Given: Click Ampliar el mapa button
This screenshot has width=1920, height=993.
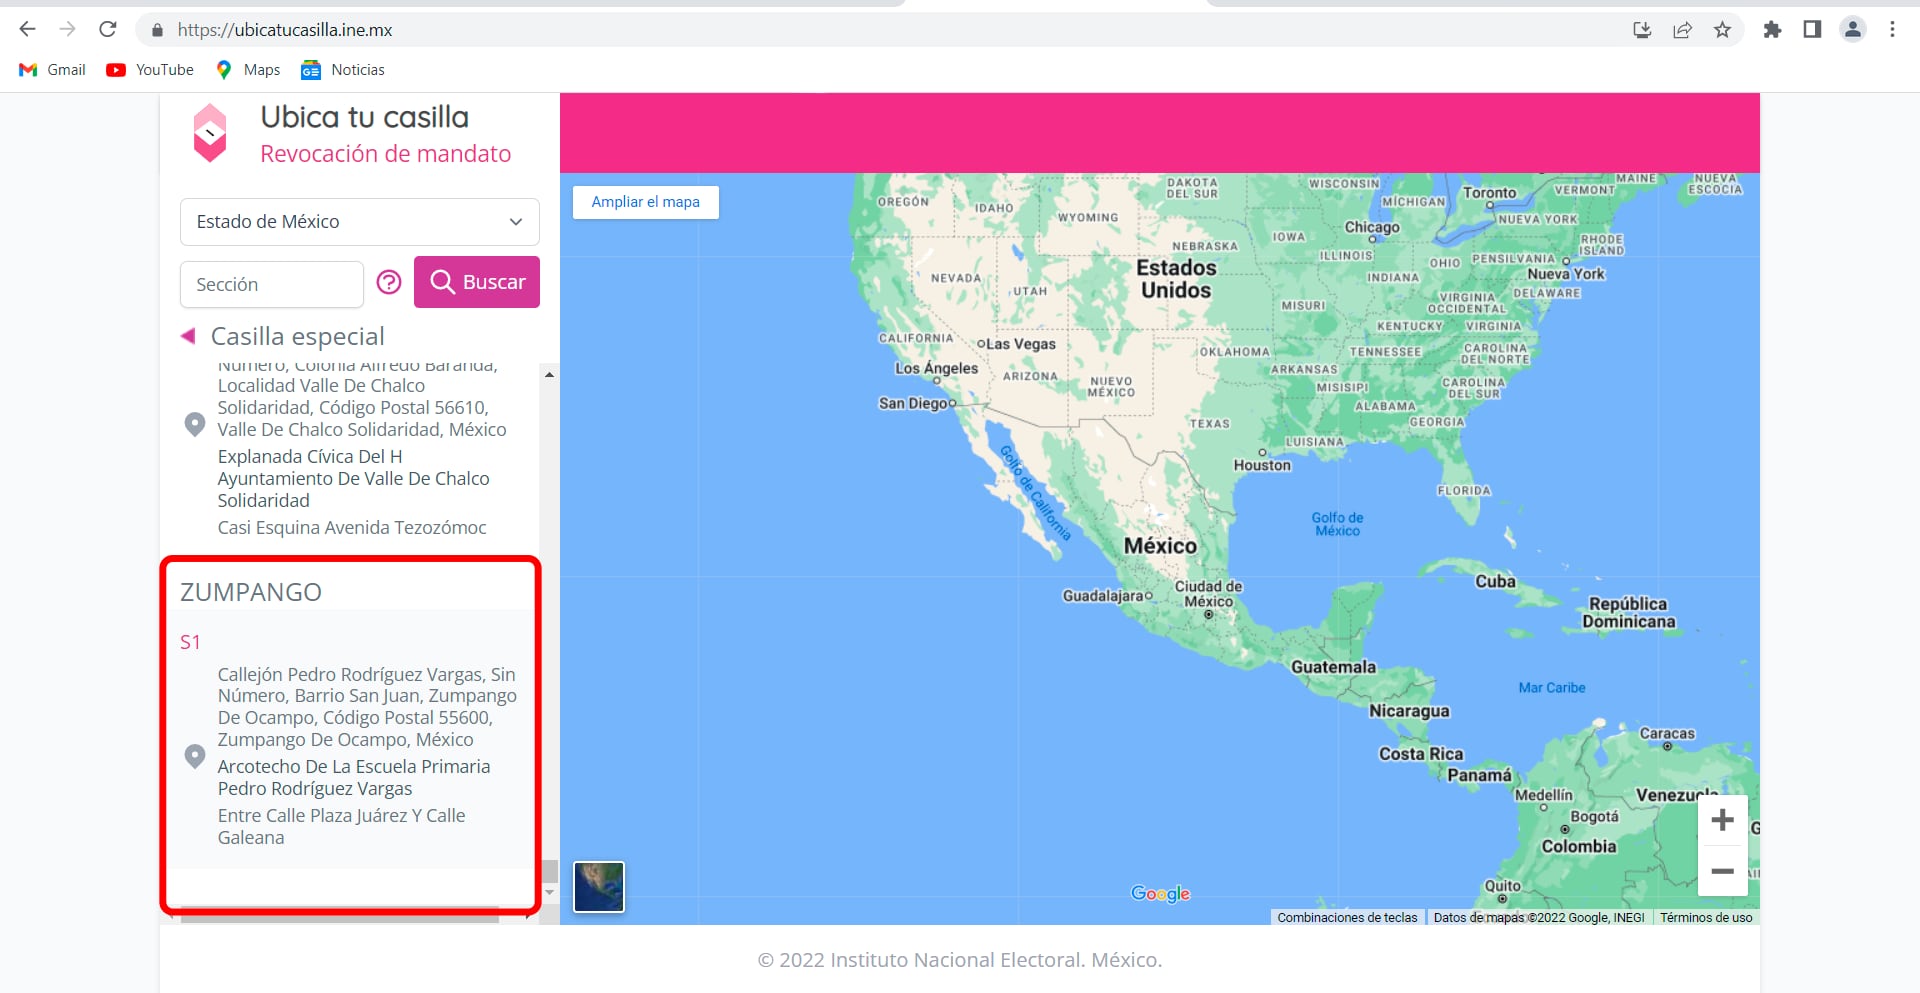Looking at the screenshot, I should (x=645, y=202).
